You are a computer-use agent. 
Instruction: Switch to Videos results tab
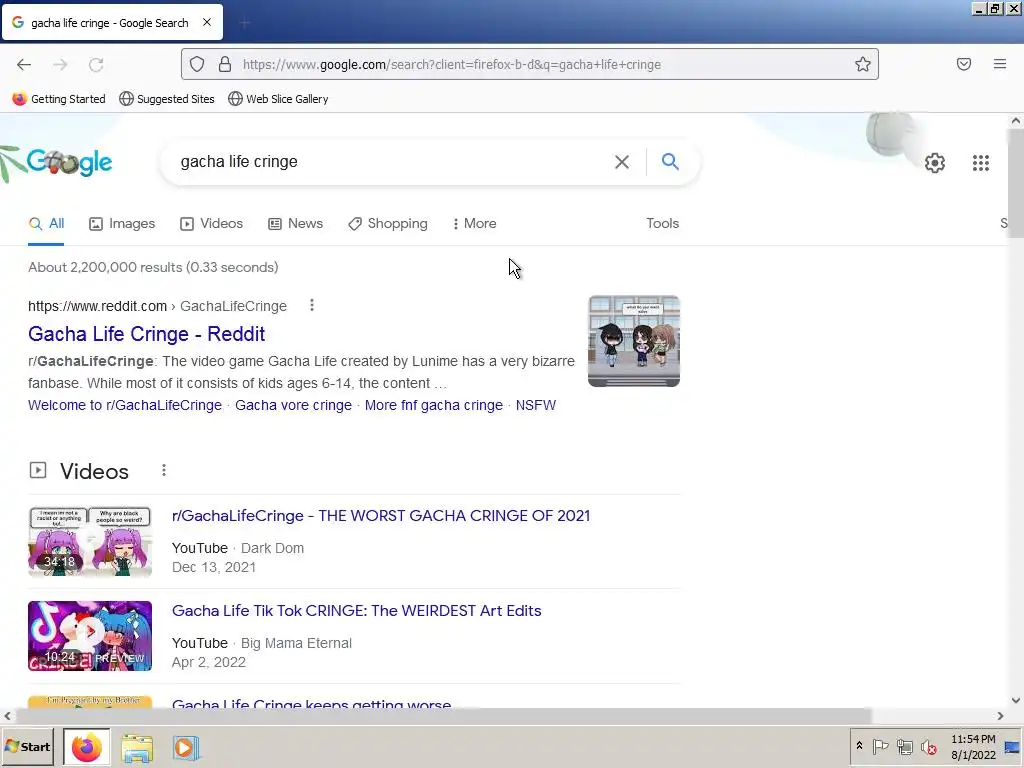point(212,223)
